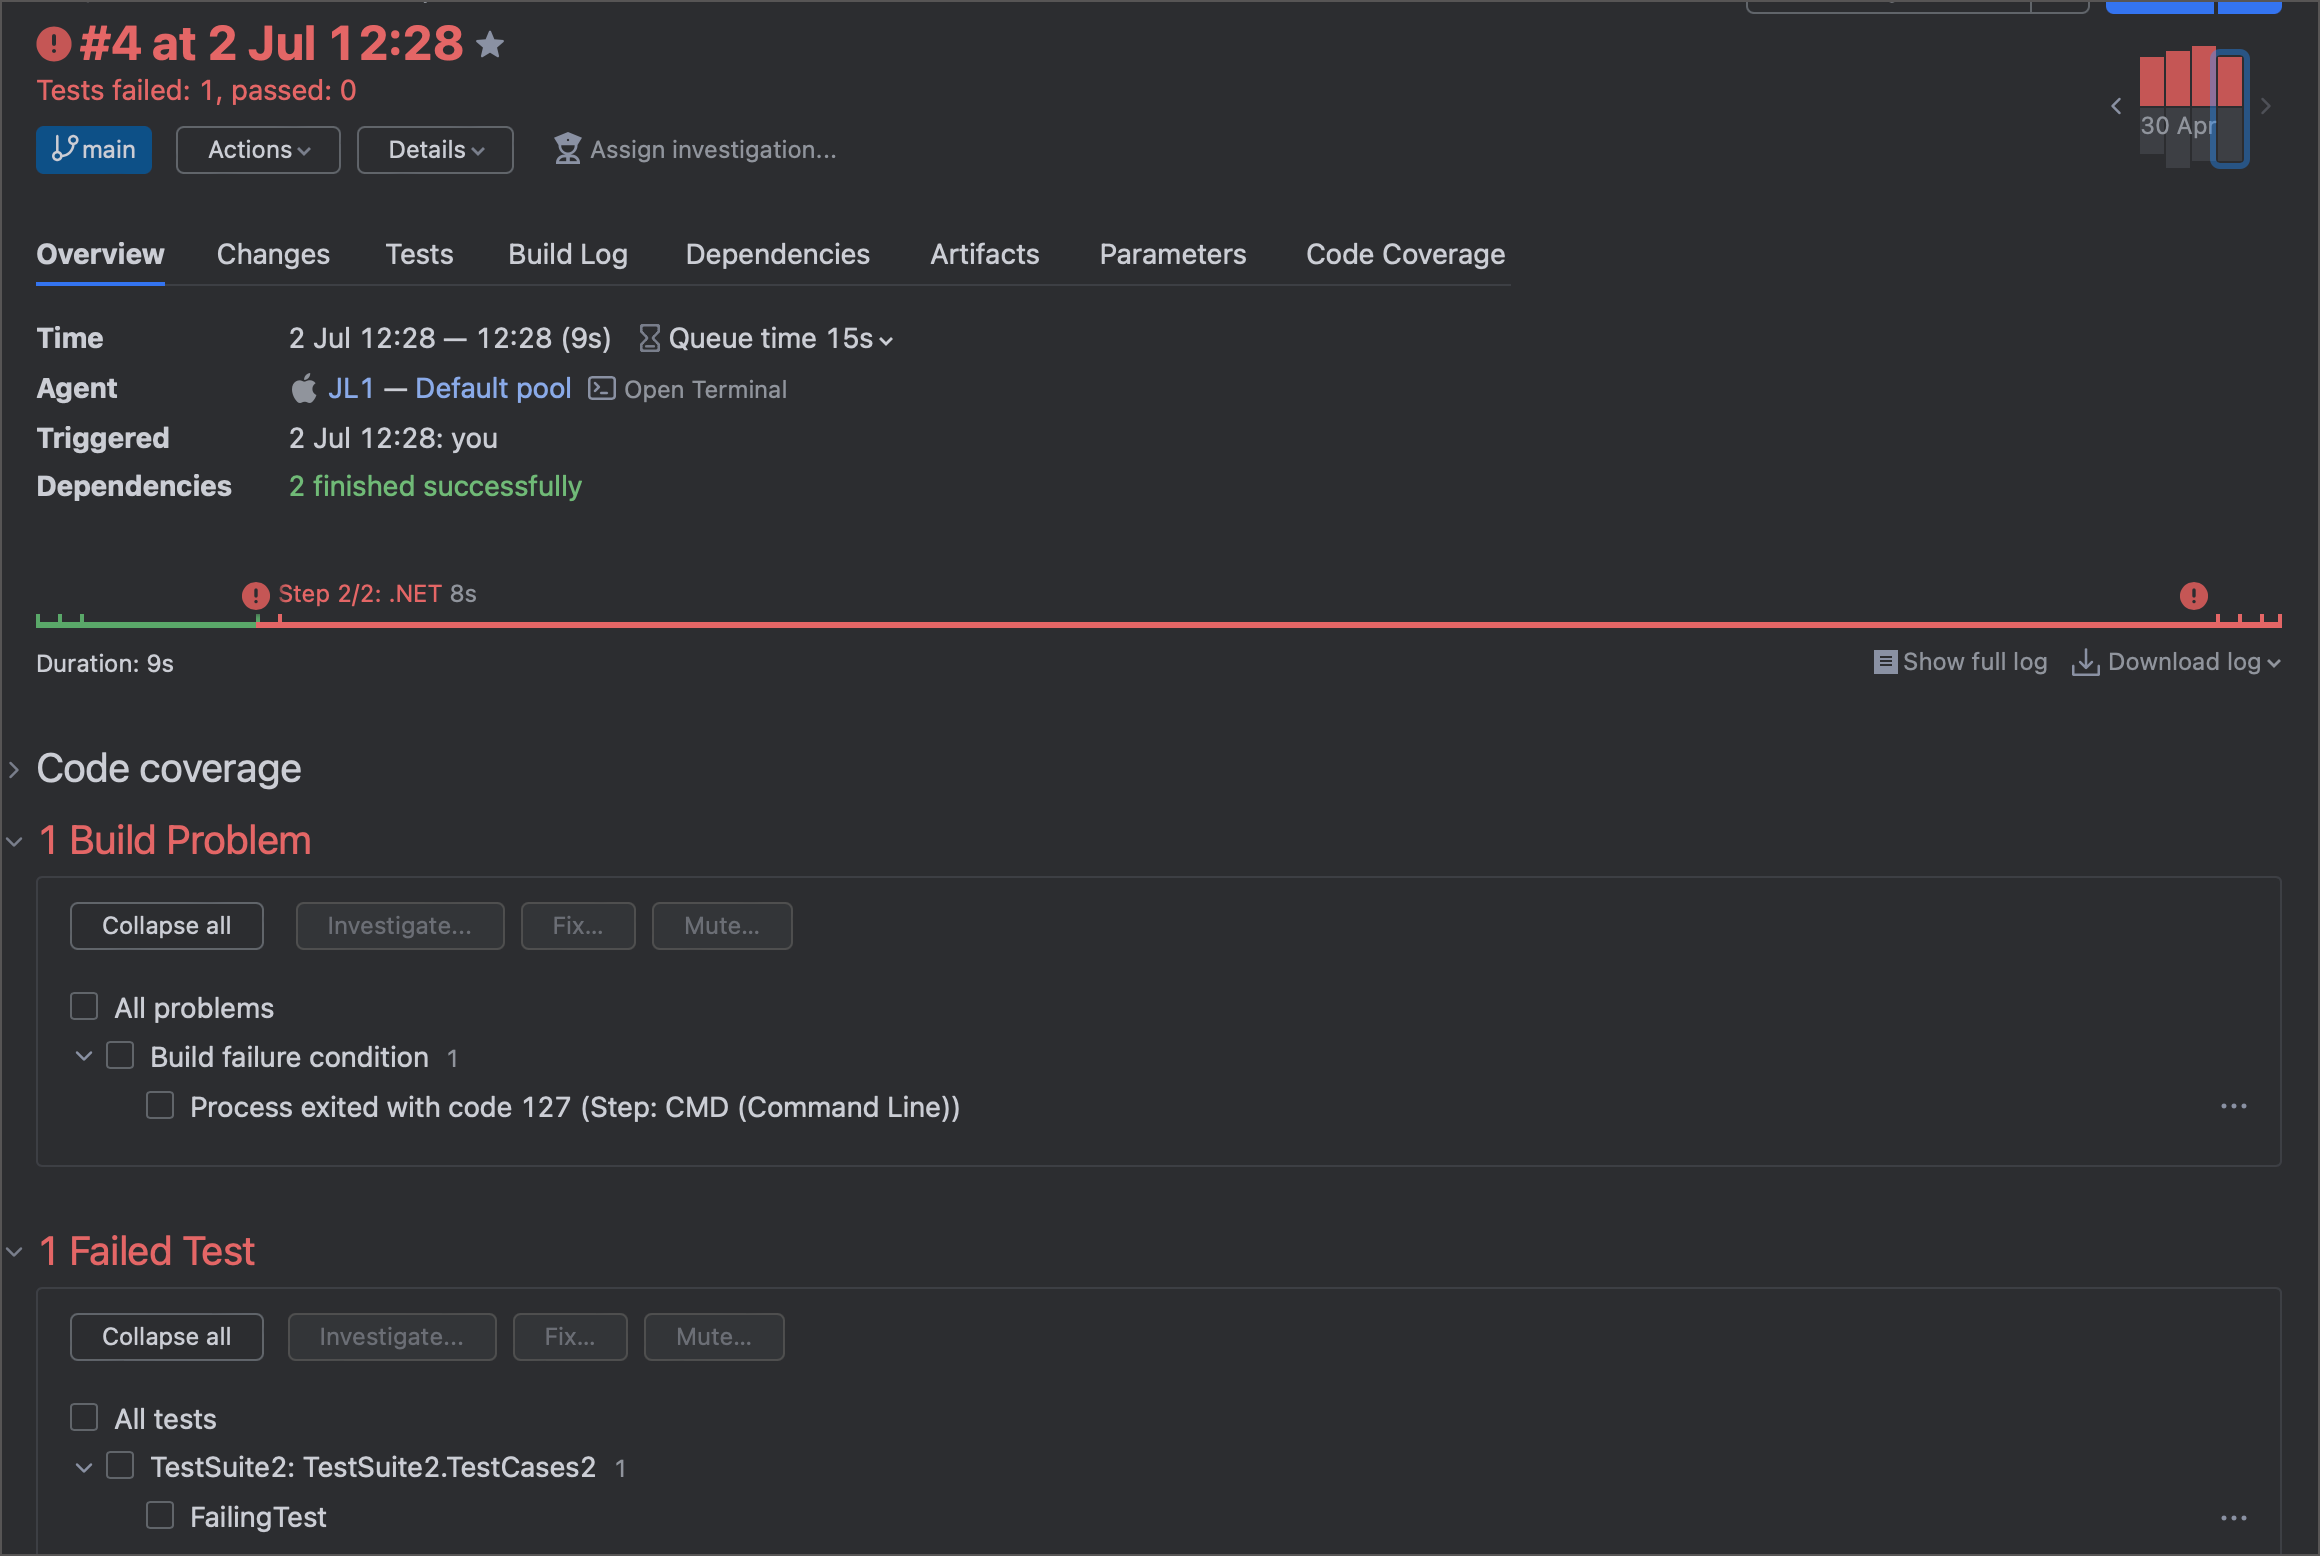Go to previous builds in history chart

(2116, 106)
